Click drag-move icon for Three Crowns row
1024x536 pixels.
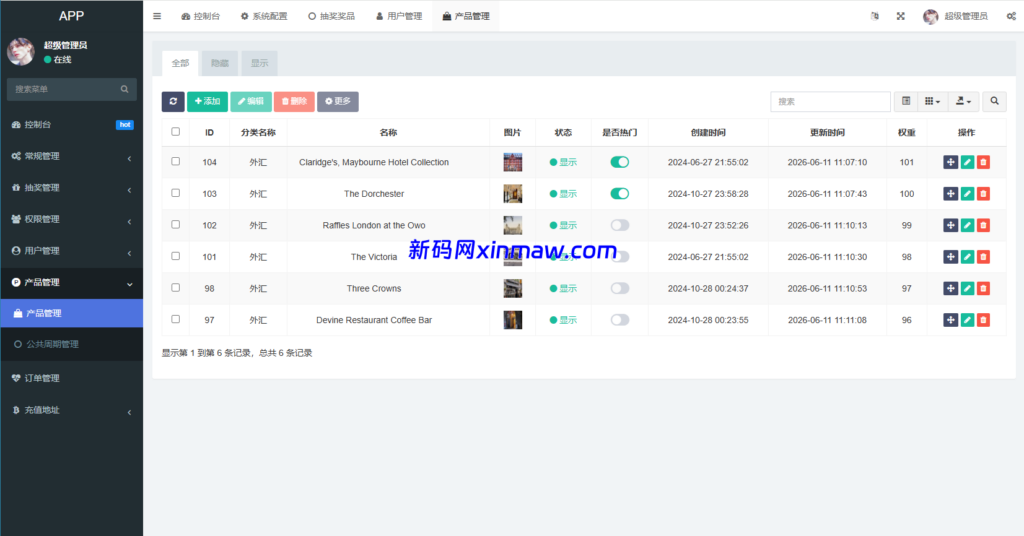click(x=950, y=288)
